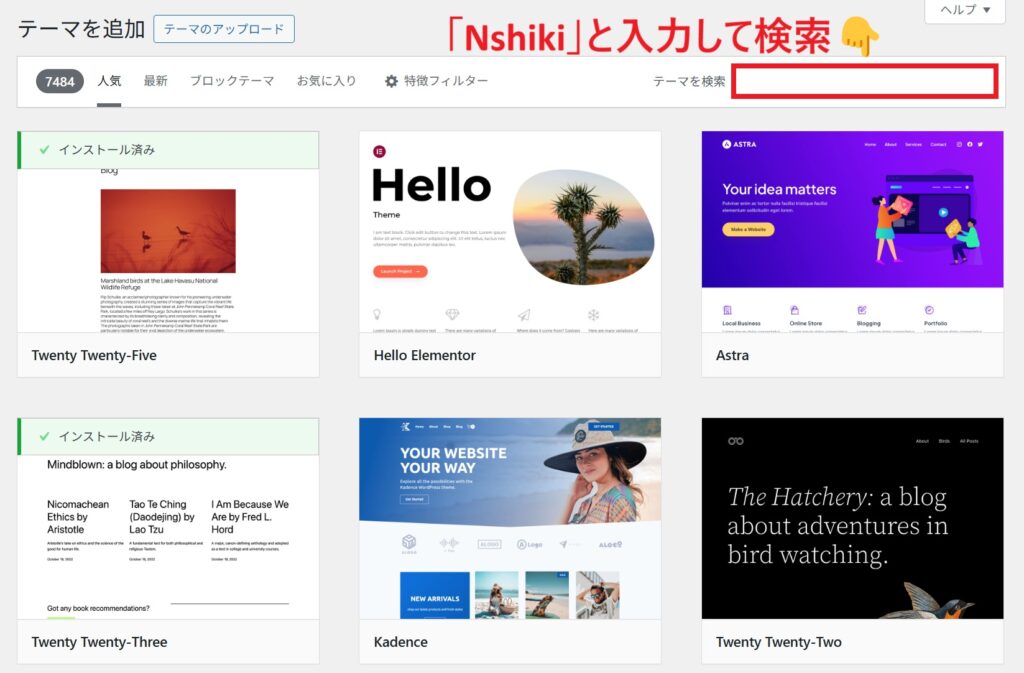The width and height of the screenshot is (1024, 673).
Task: Click the テーマのアップロード button
Action: (223, 29)
